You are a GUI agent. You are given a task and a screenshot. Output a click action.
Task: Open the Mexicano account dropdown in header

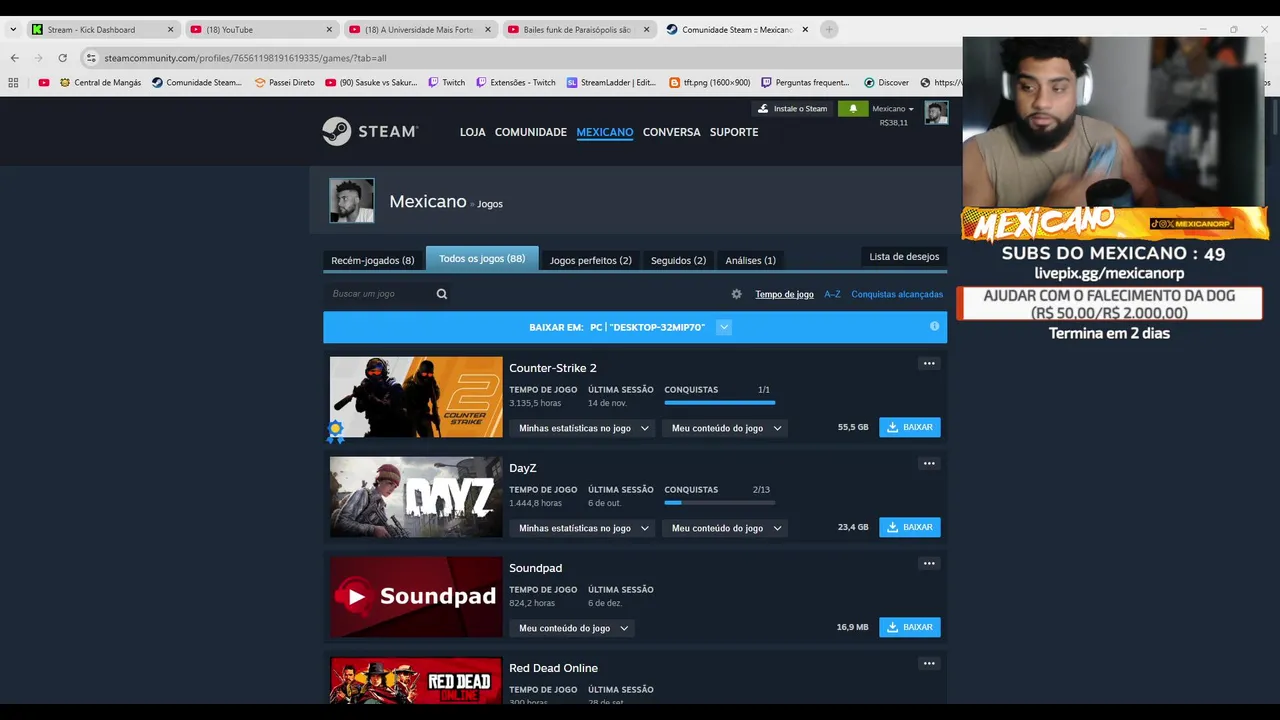[892, 108]
